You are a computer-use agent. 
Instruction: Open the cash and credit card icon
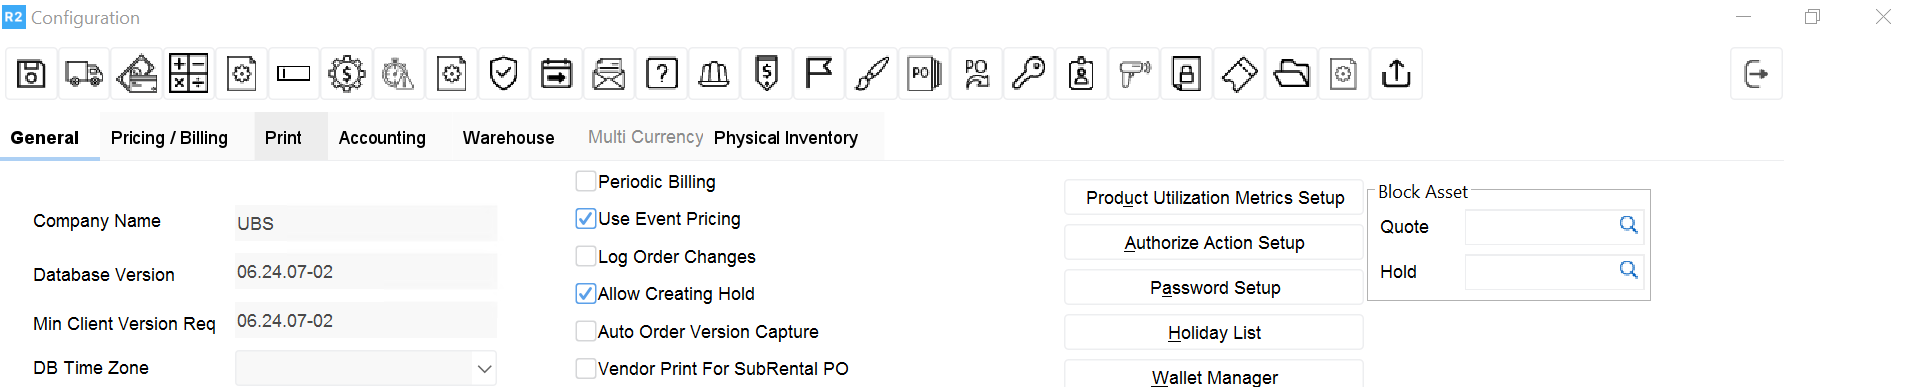coord(136,74)
